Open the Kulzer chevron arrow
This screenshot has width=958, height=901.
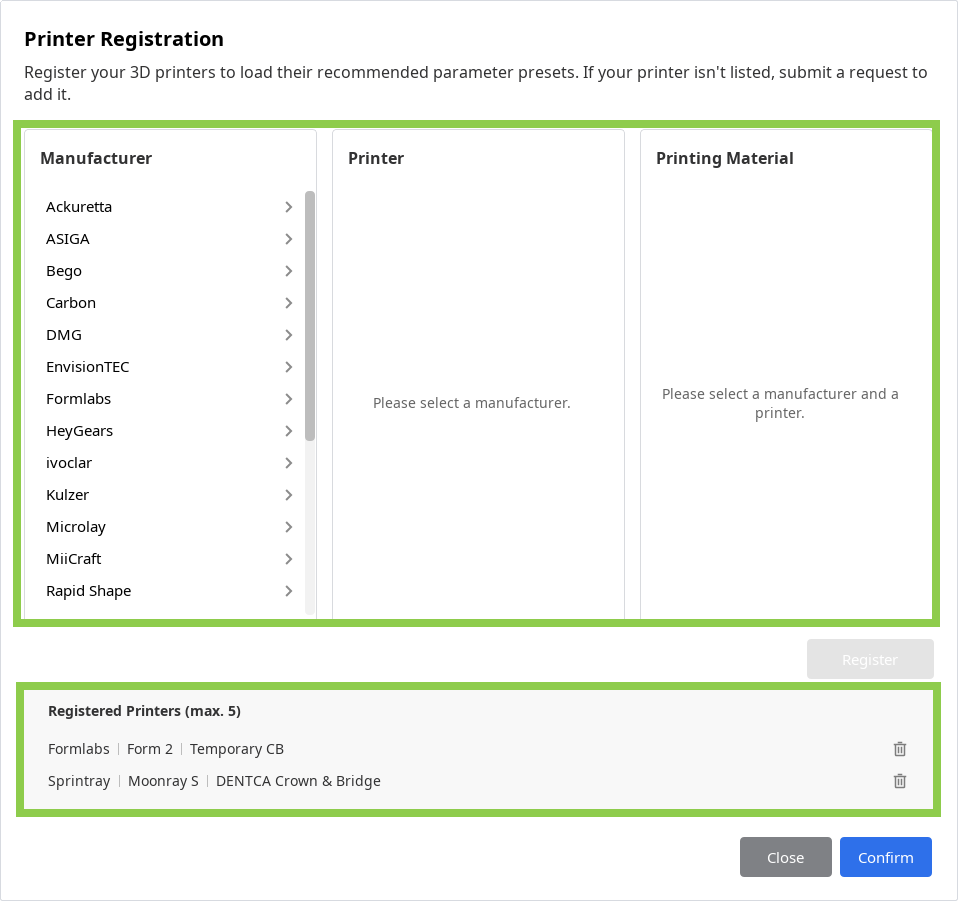coord(288,495)
